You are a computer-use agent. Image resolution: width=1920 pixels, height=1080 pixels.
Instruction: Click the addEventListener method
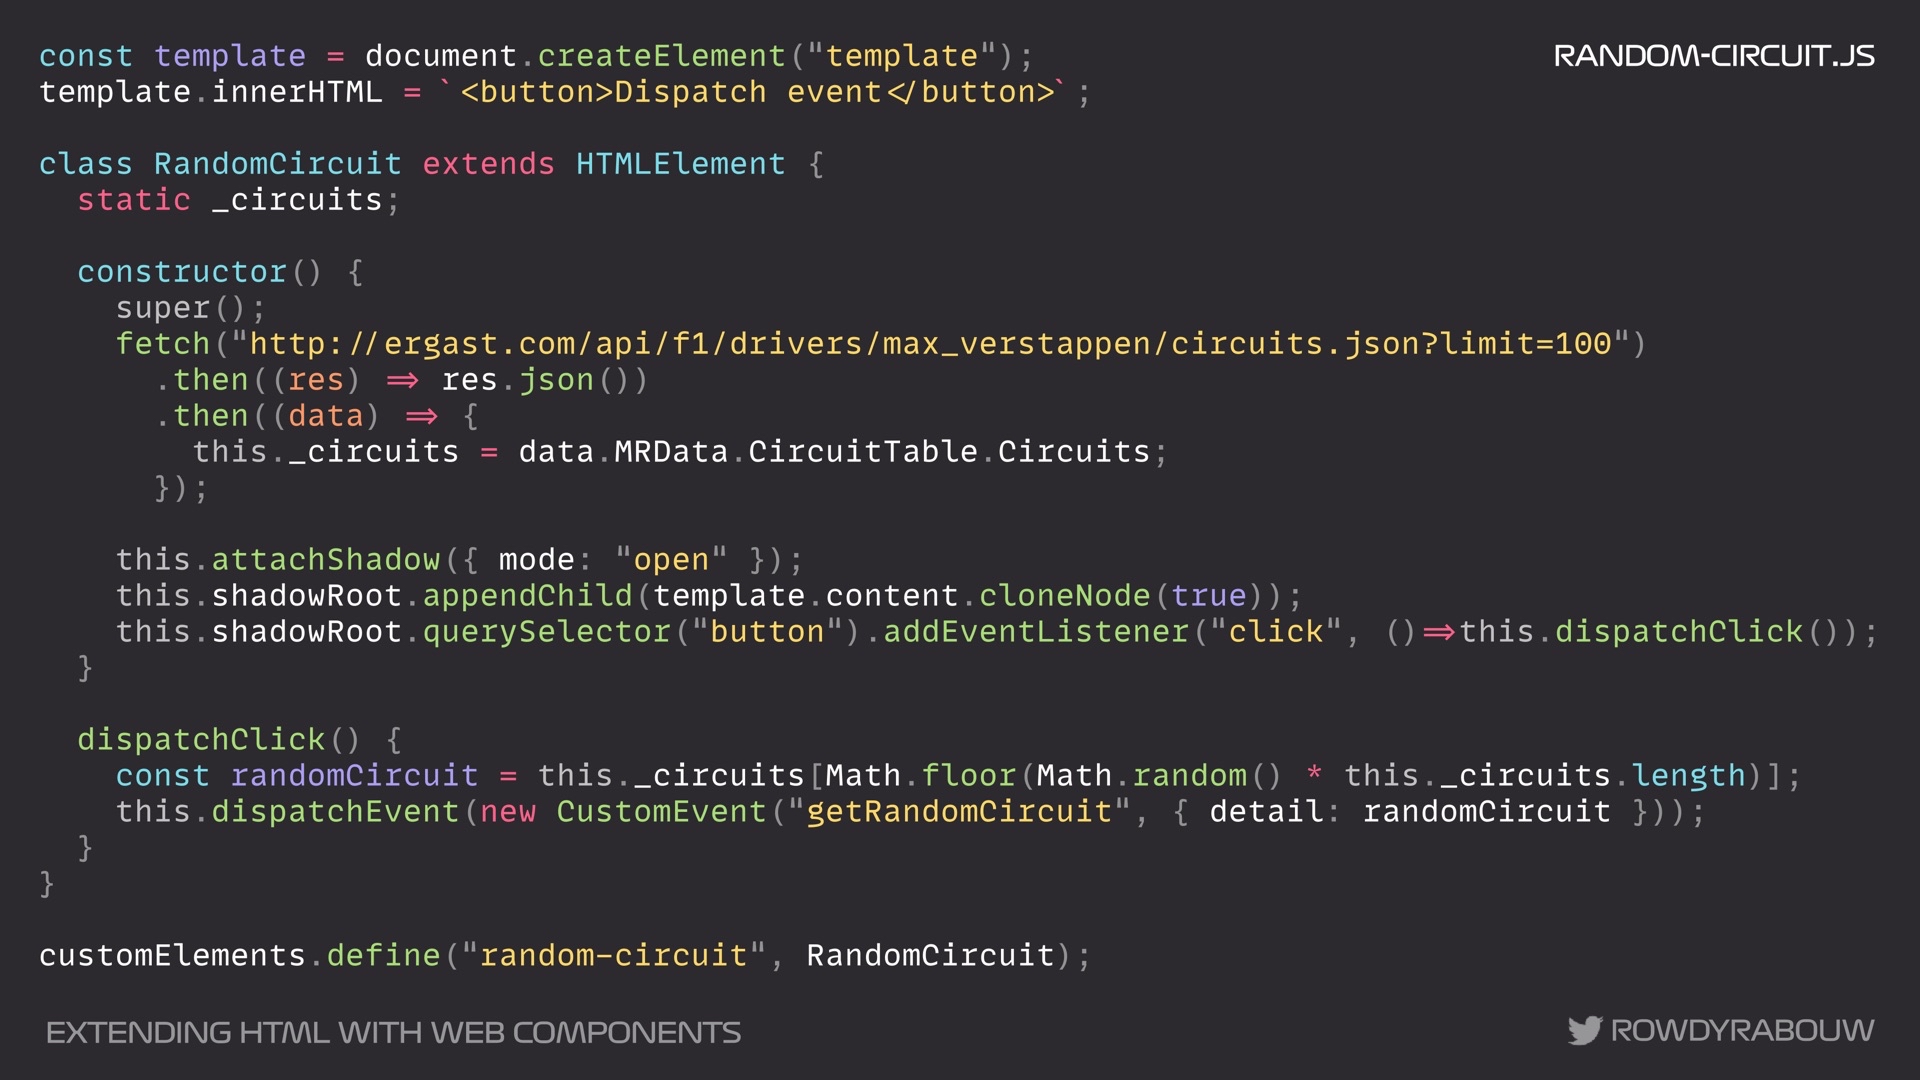point(1036,632)
